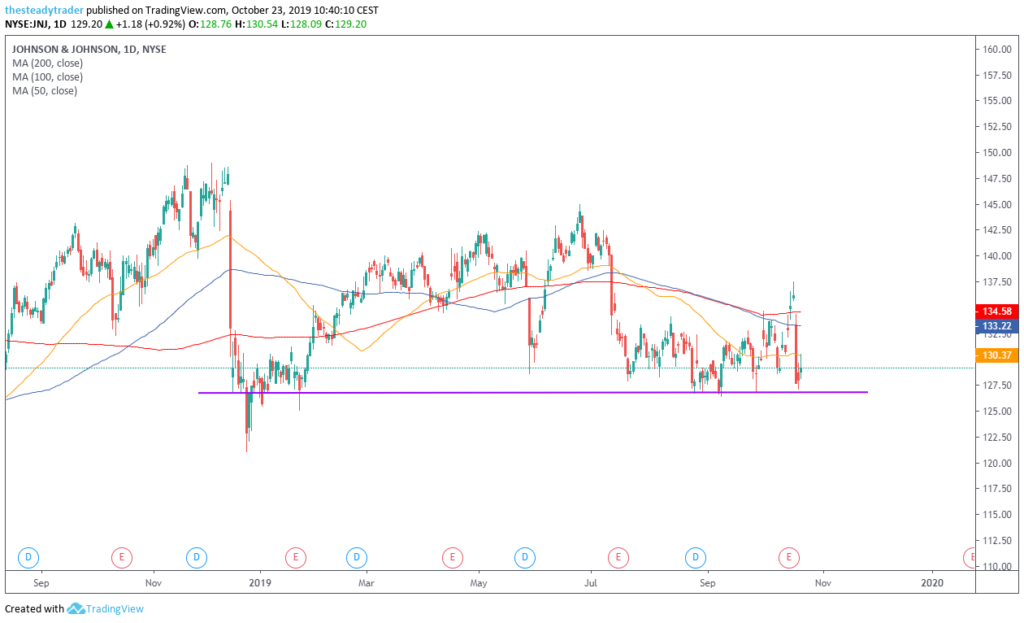Image resolution: width=1024 pixels, height=623 pixels.
Task: Click the 125.00 price axis label
Action: (x=997, y=411)
